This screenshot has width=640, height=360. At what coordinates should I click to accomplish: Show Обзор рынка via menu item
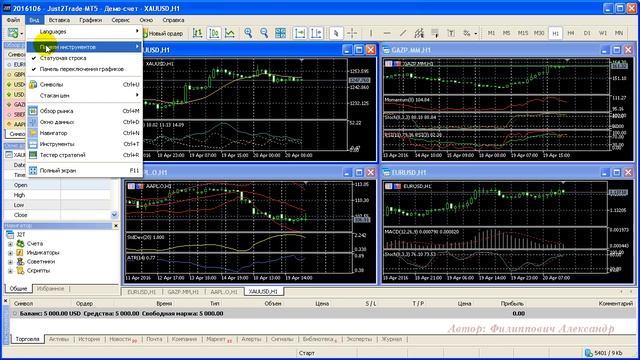84,111
